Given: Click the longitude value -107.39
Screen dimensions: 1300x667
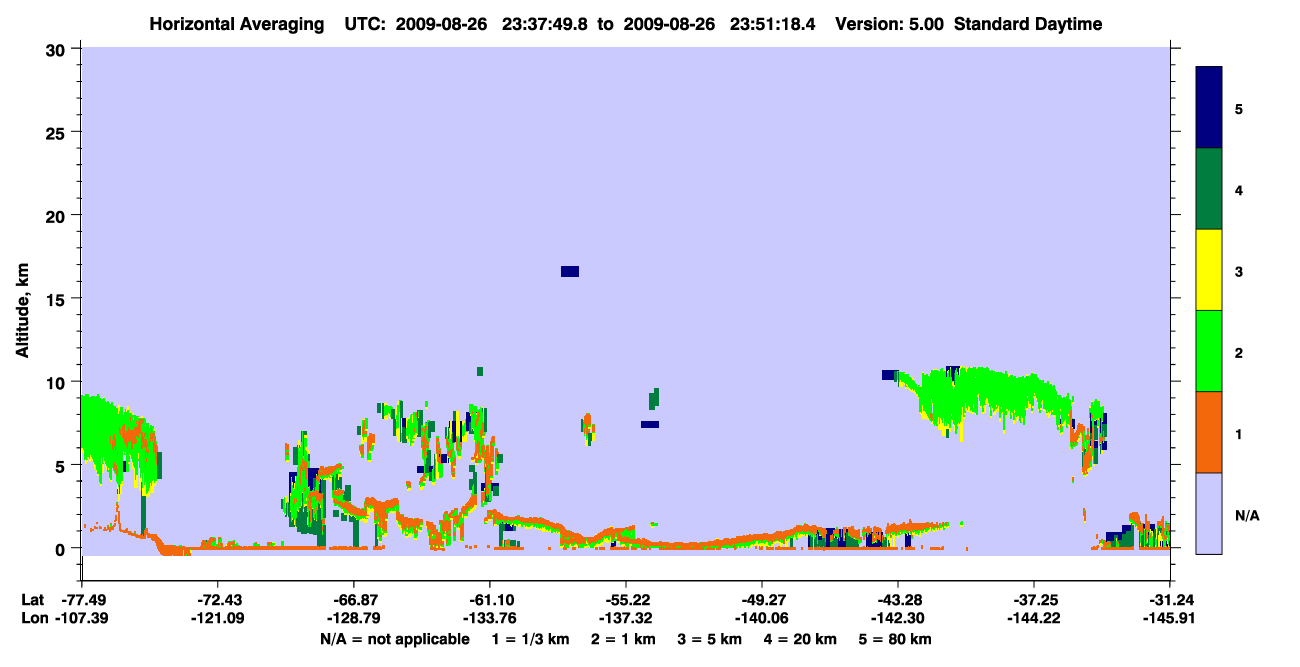Looking at the screenshot, I should point(81,618).
